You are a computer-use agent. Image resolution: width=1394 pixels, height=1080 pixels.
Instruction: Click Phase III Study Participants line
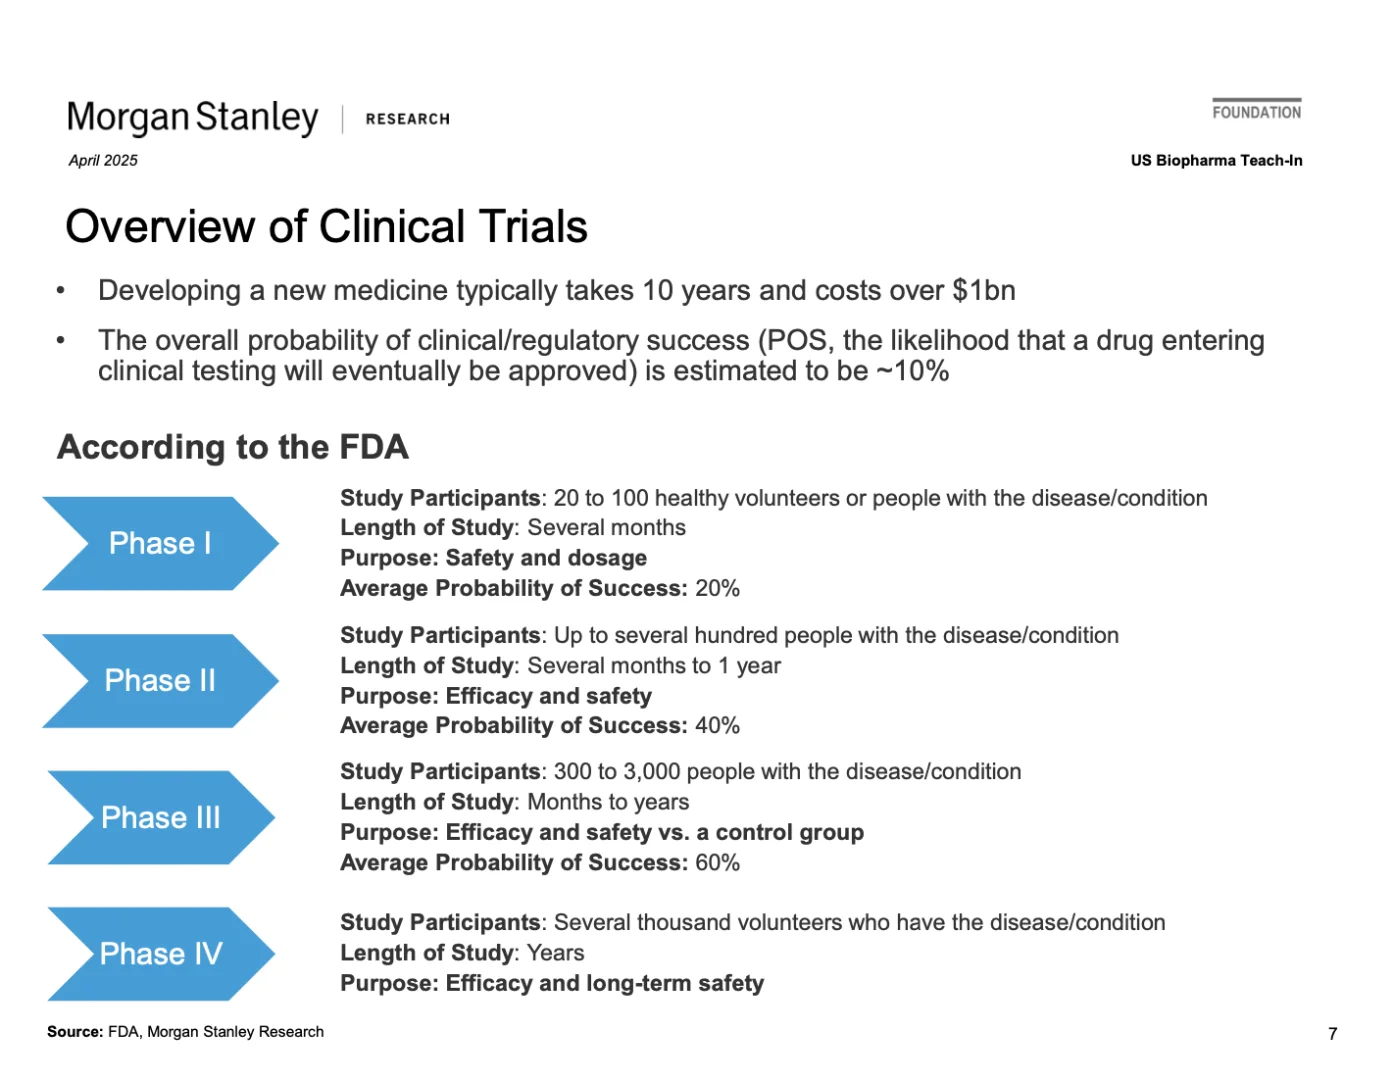pyautogui.click(x=680, y=772)
